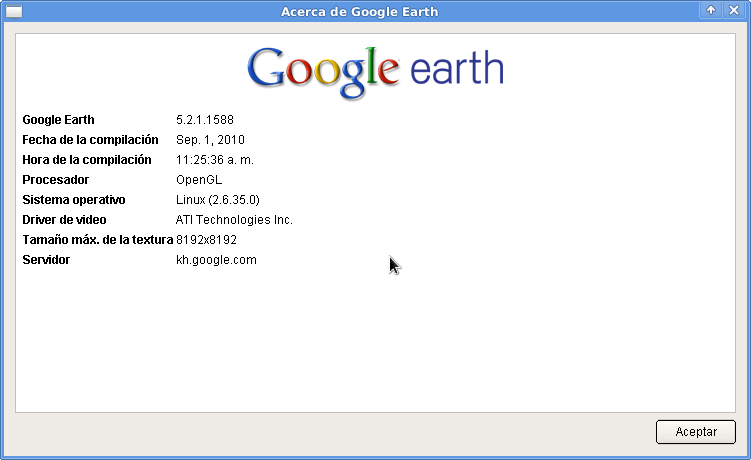Close the Acerca de Google Earth dialog
Viewport: 751px width, 460px height.
[x=734, y=10]
